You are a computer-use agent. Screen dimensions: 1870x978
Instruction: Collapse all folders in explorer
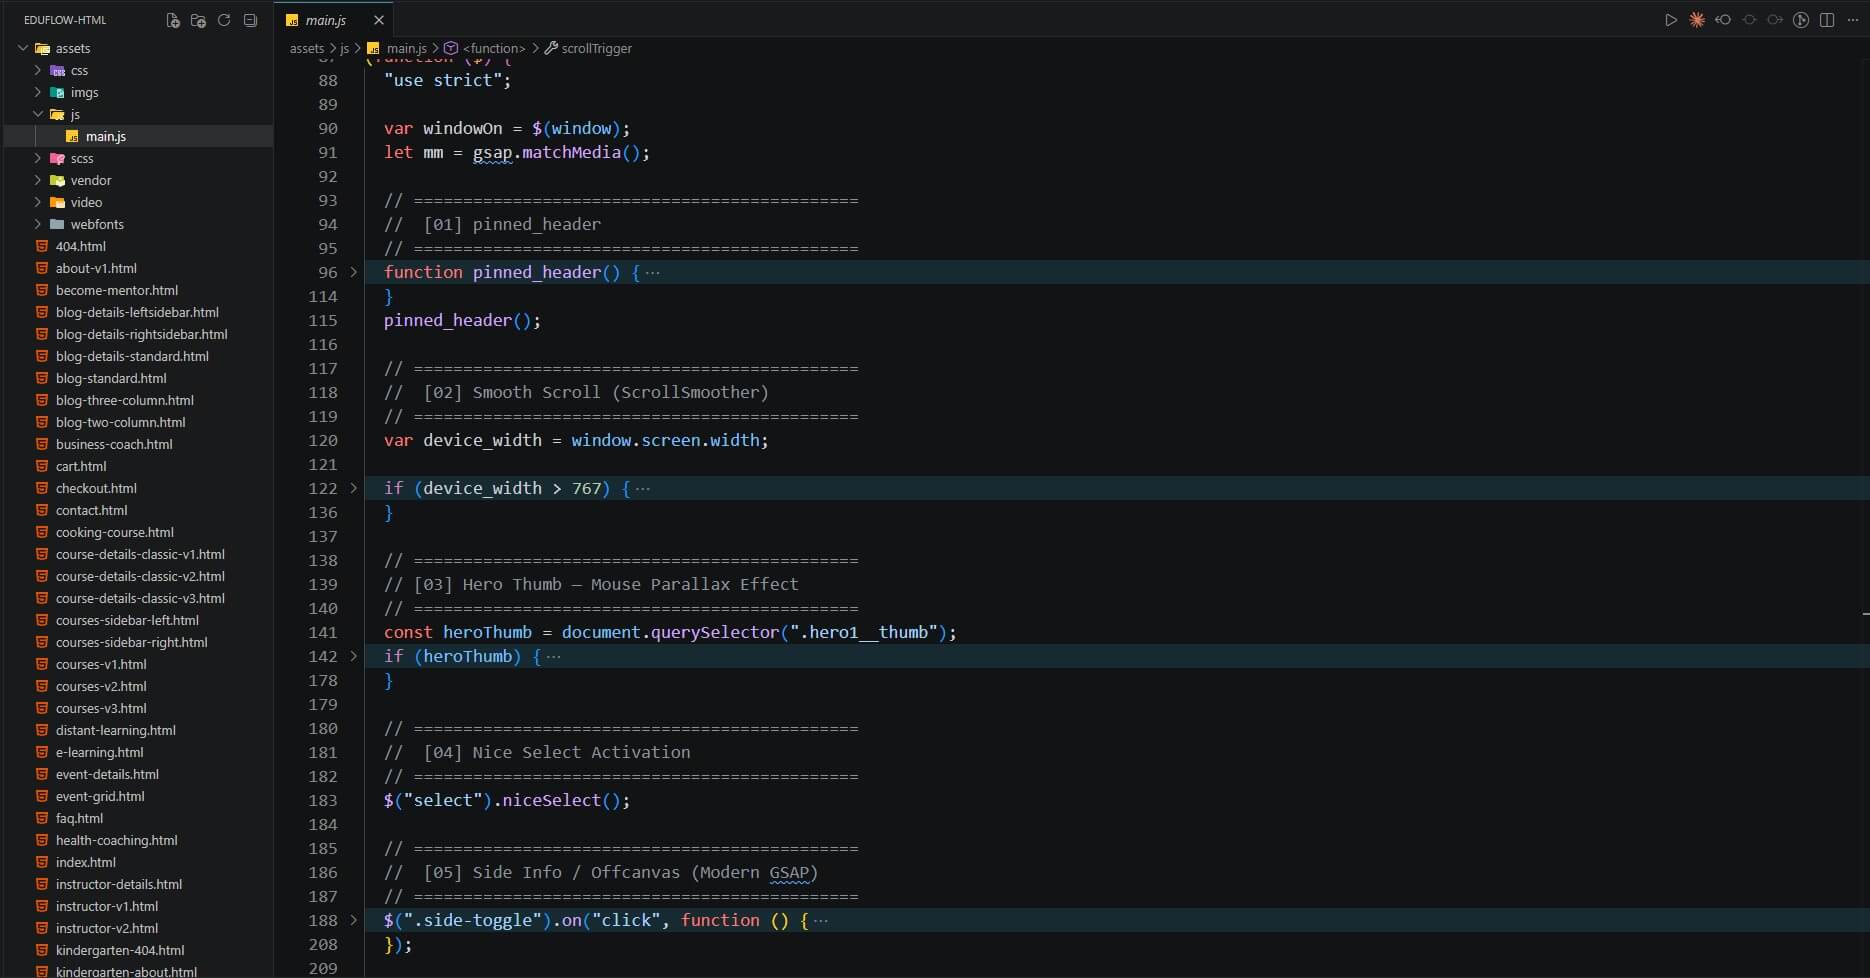click(x=250, y=20)
